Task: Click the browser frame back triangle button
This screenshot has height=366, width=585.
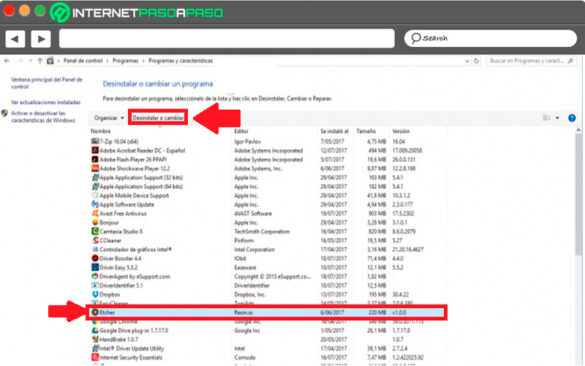Action: pyautogui.click(x=15, y=39)
